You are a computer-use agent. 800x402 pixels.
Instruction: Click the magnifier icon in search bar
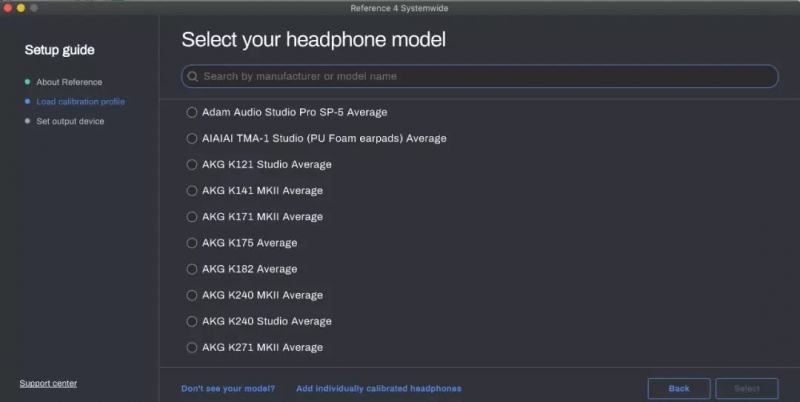(192, 77)
